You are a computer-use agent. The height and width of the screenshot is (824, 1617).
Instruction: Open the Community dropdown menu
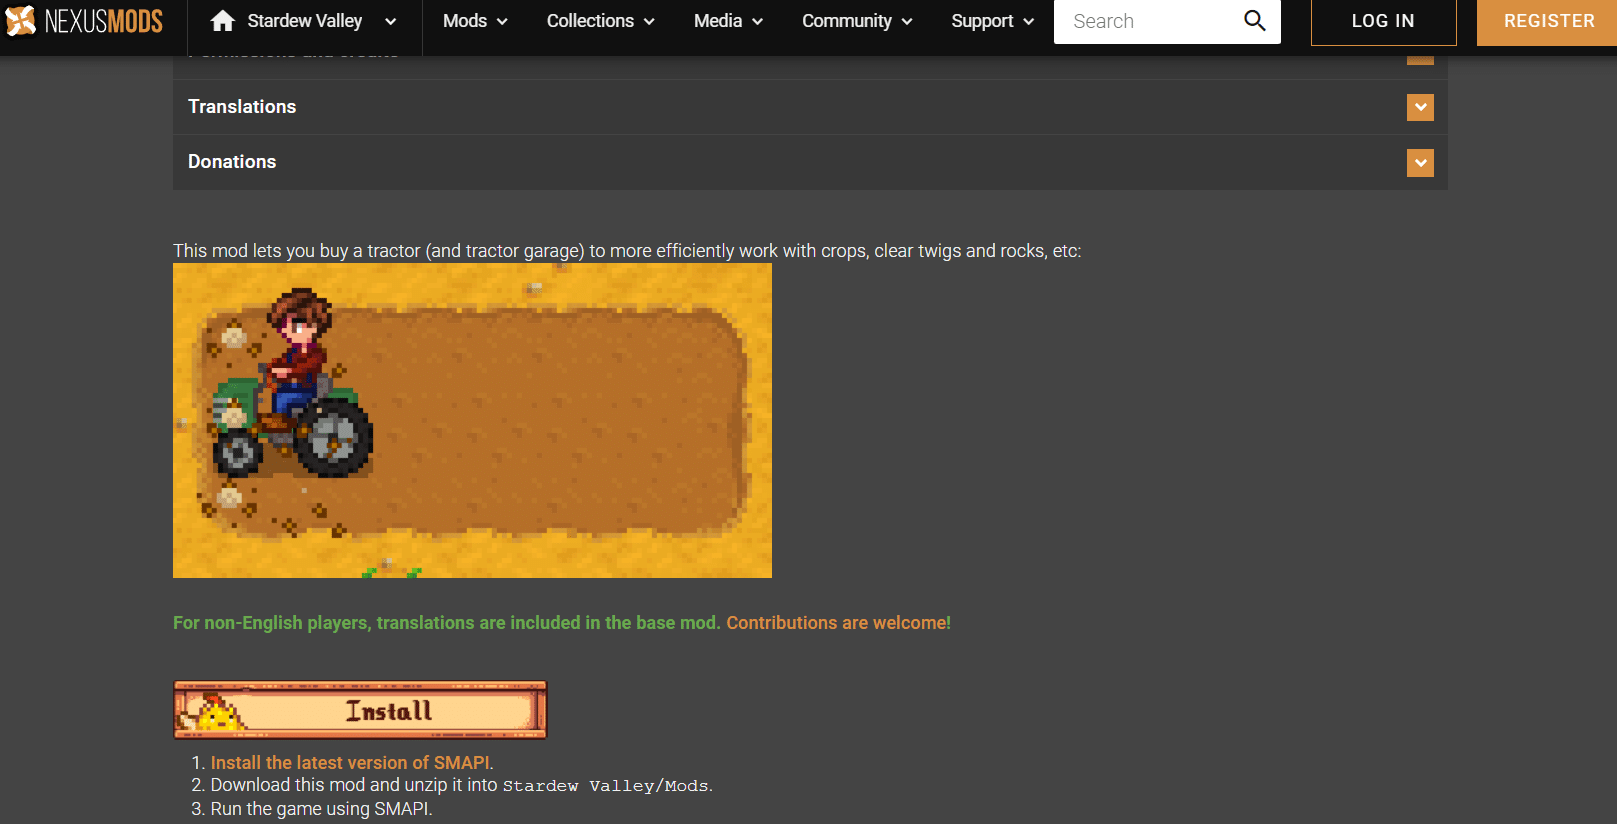point(856,21)
